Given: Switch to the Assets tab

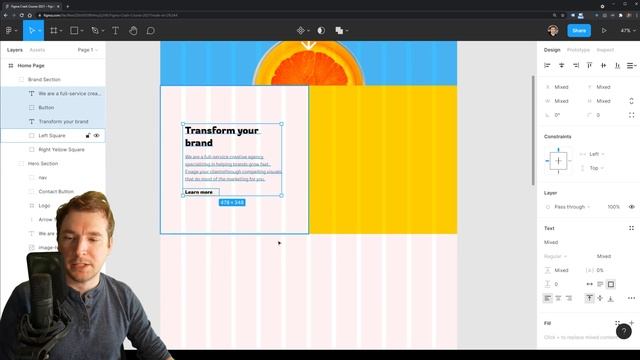Looking at the screenshot, I should [x=37, y=50].
